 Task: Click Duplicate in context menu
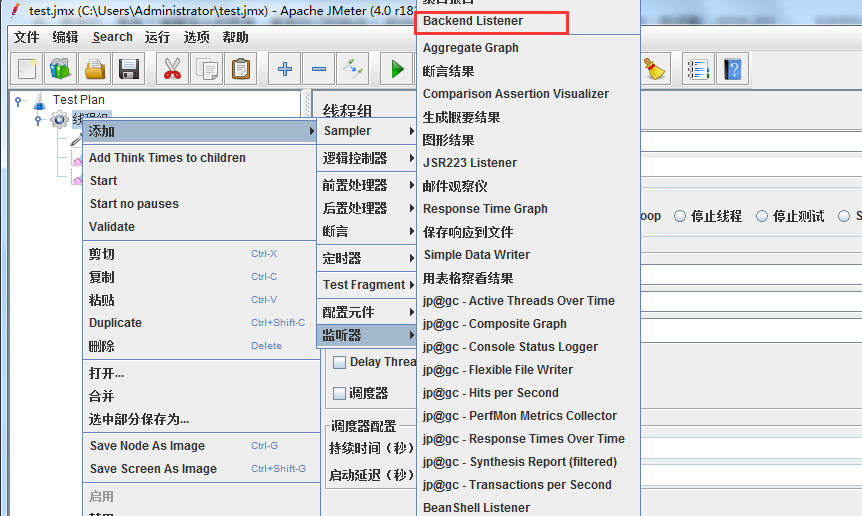coord(201,323)
